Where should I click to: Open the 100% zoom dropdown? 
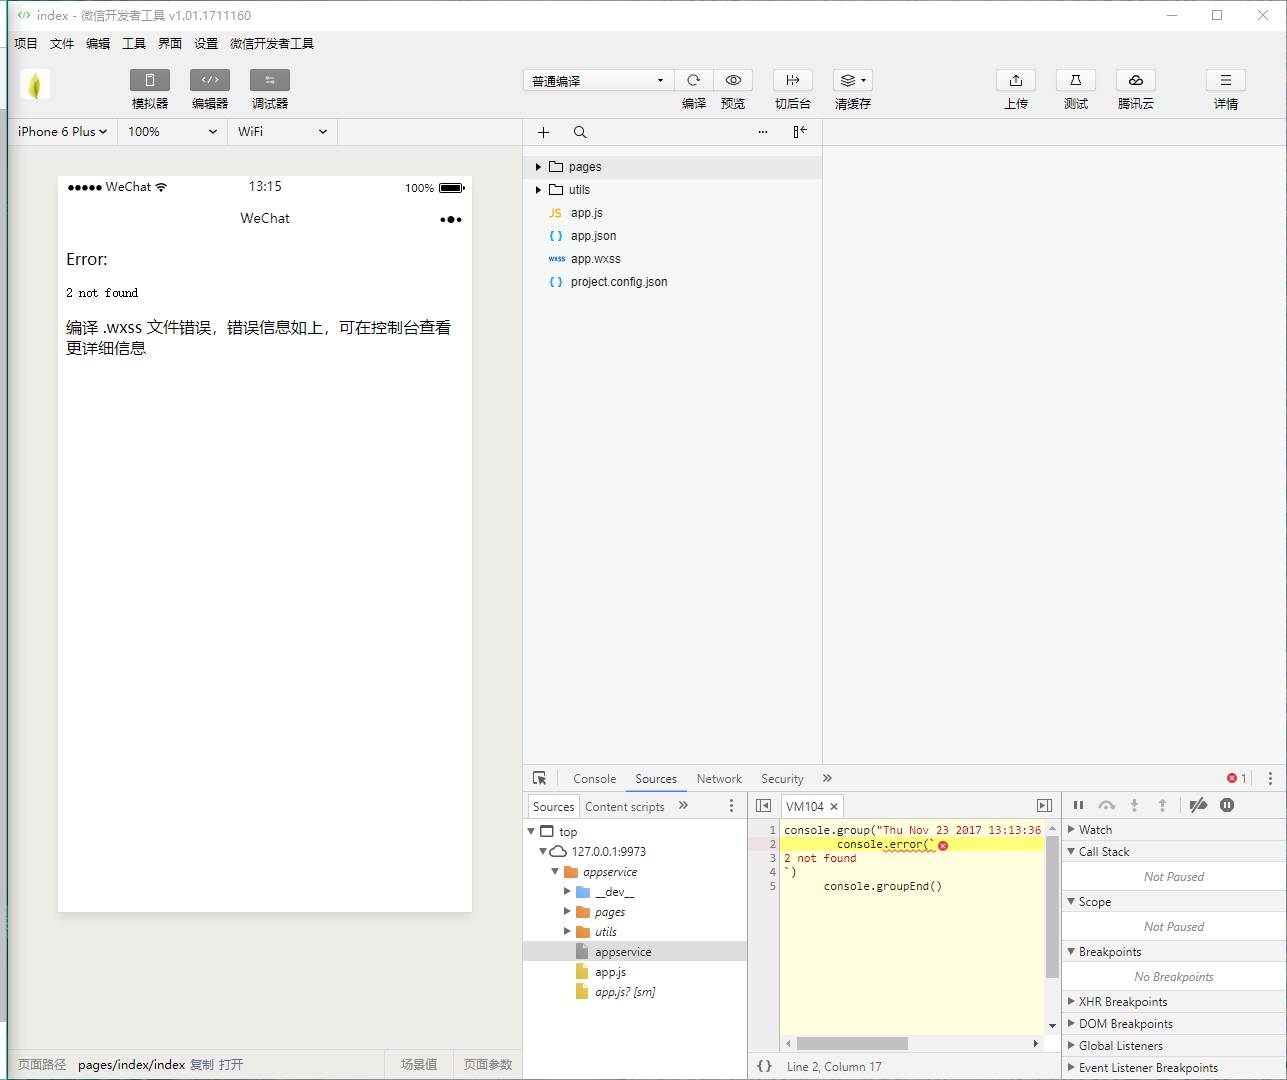(172, 131)
